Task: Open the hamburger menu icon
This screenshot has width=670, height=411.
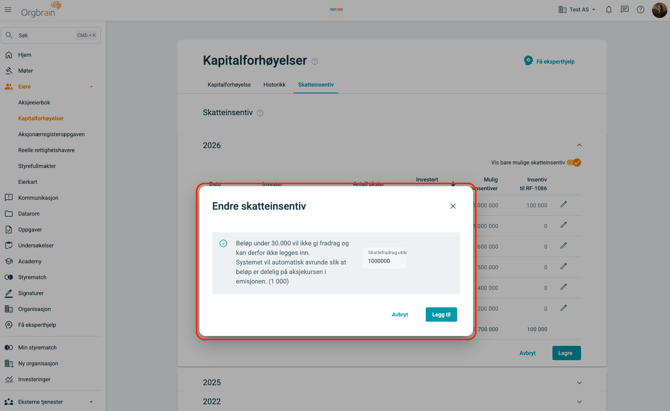Action: tap(8, 10)
